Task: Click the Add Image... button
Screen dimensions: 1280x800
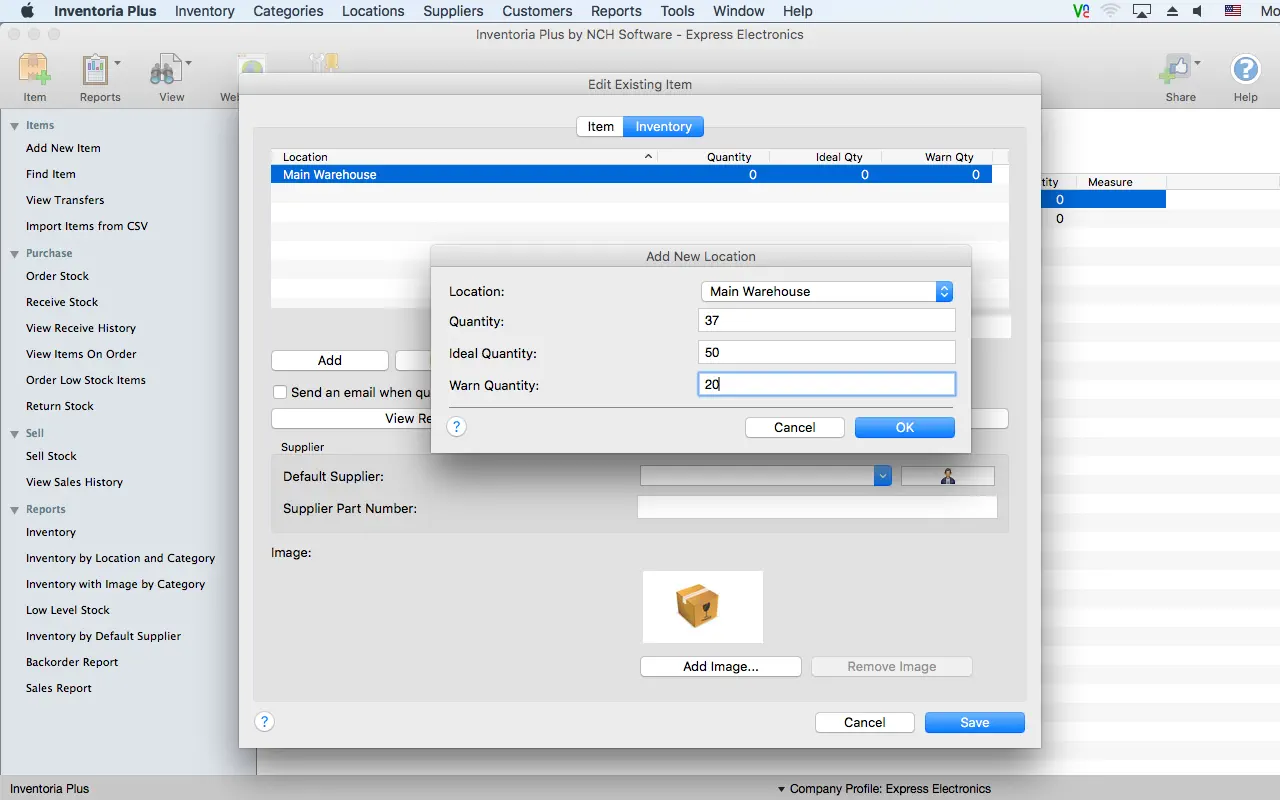Action: 720,667
